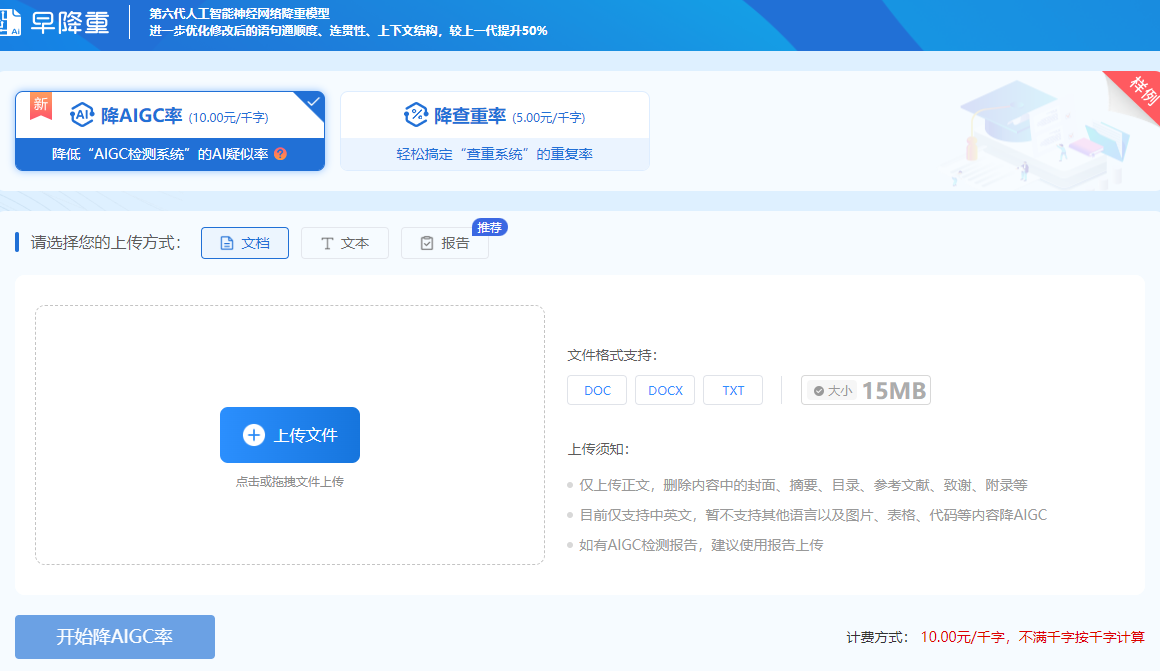Choose the 报告 upload option

(445, 243)
